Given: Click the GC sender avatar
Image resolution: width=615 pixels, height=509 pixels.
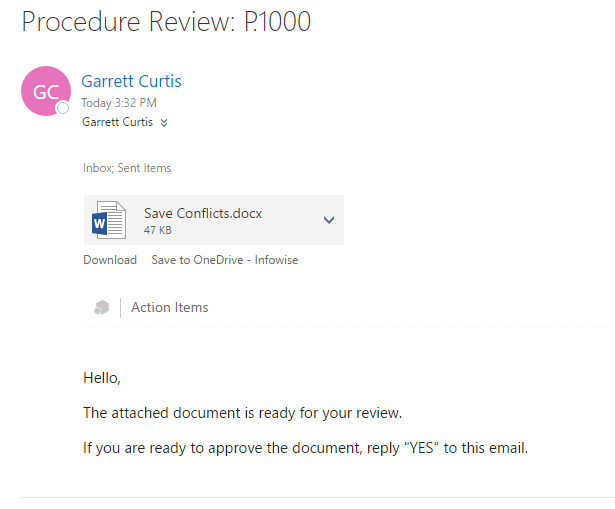Looking at the screenshot, I should coord(46,91).
